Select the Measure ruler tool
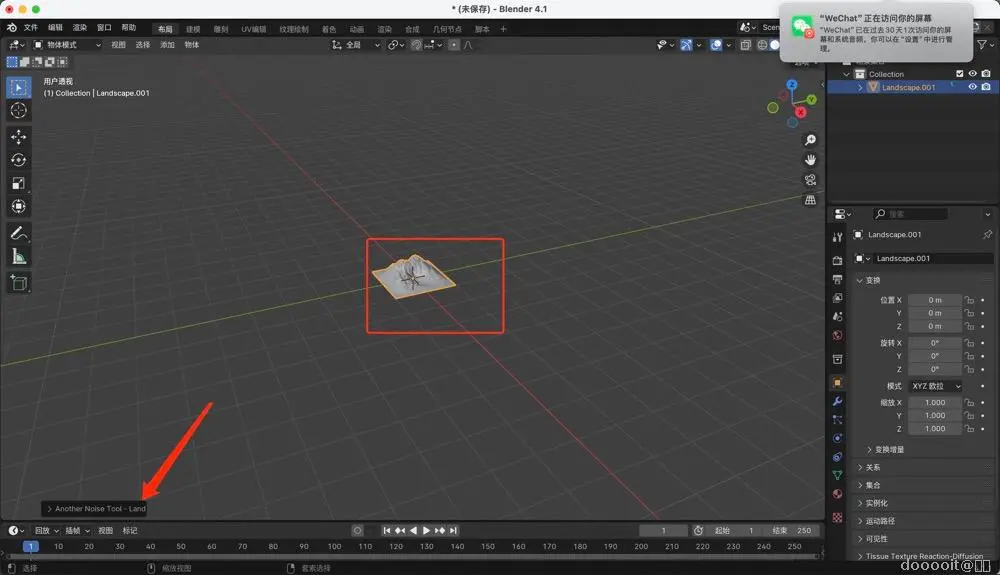Screen dimensions: 1000x575 18,256
